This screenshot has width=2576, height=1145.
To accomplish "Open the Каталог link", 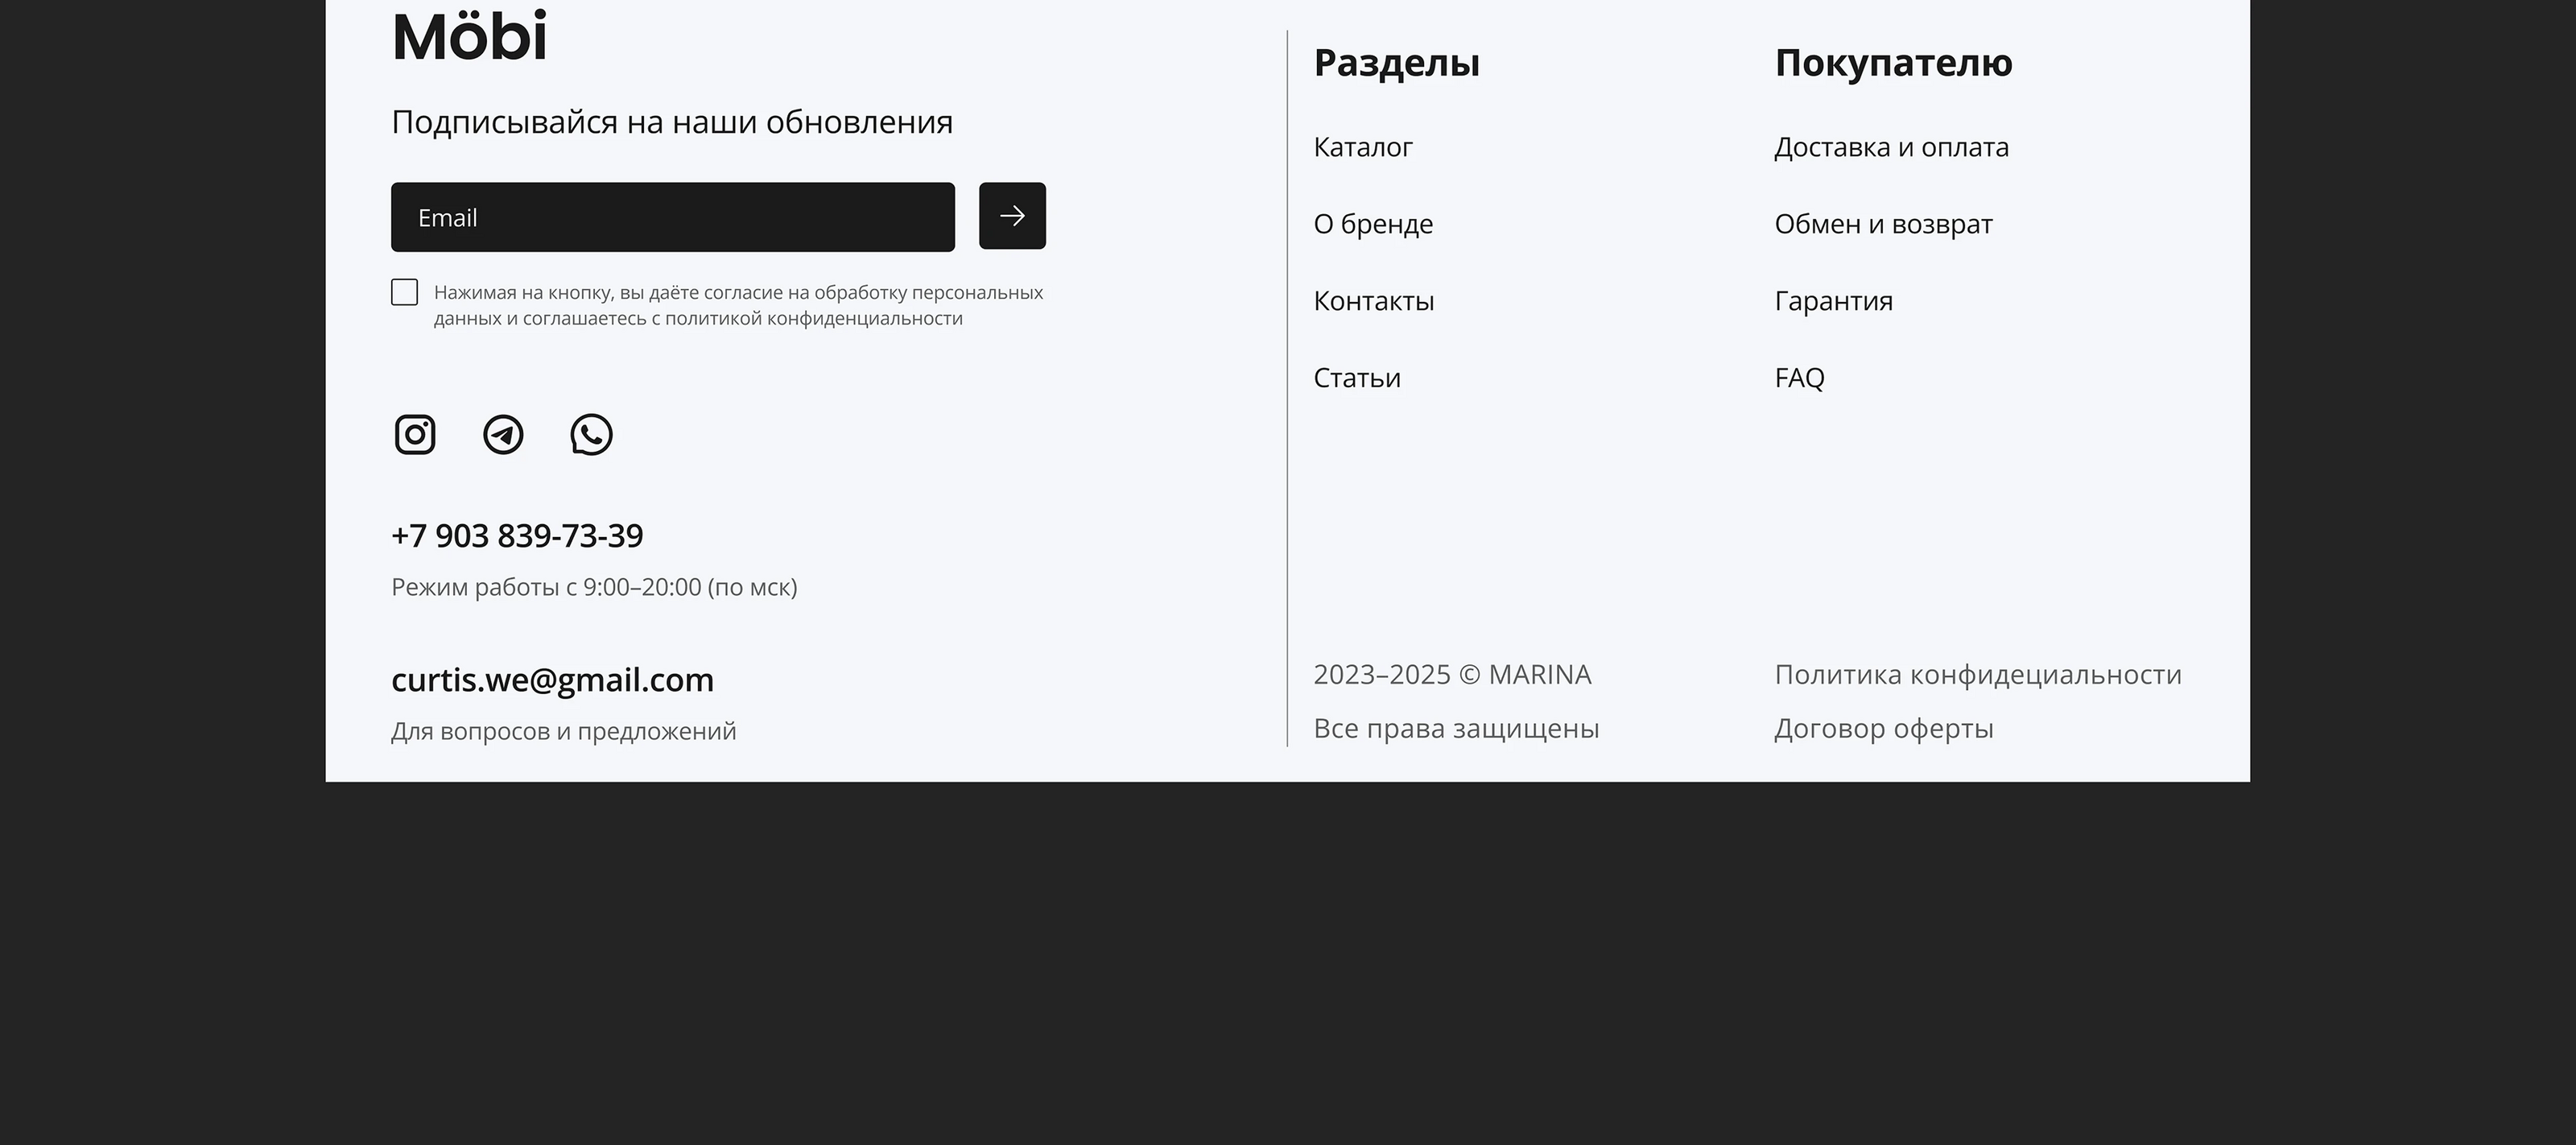I will (1362, 147).
